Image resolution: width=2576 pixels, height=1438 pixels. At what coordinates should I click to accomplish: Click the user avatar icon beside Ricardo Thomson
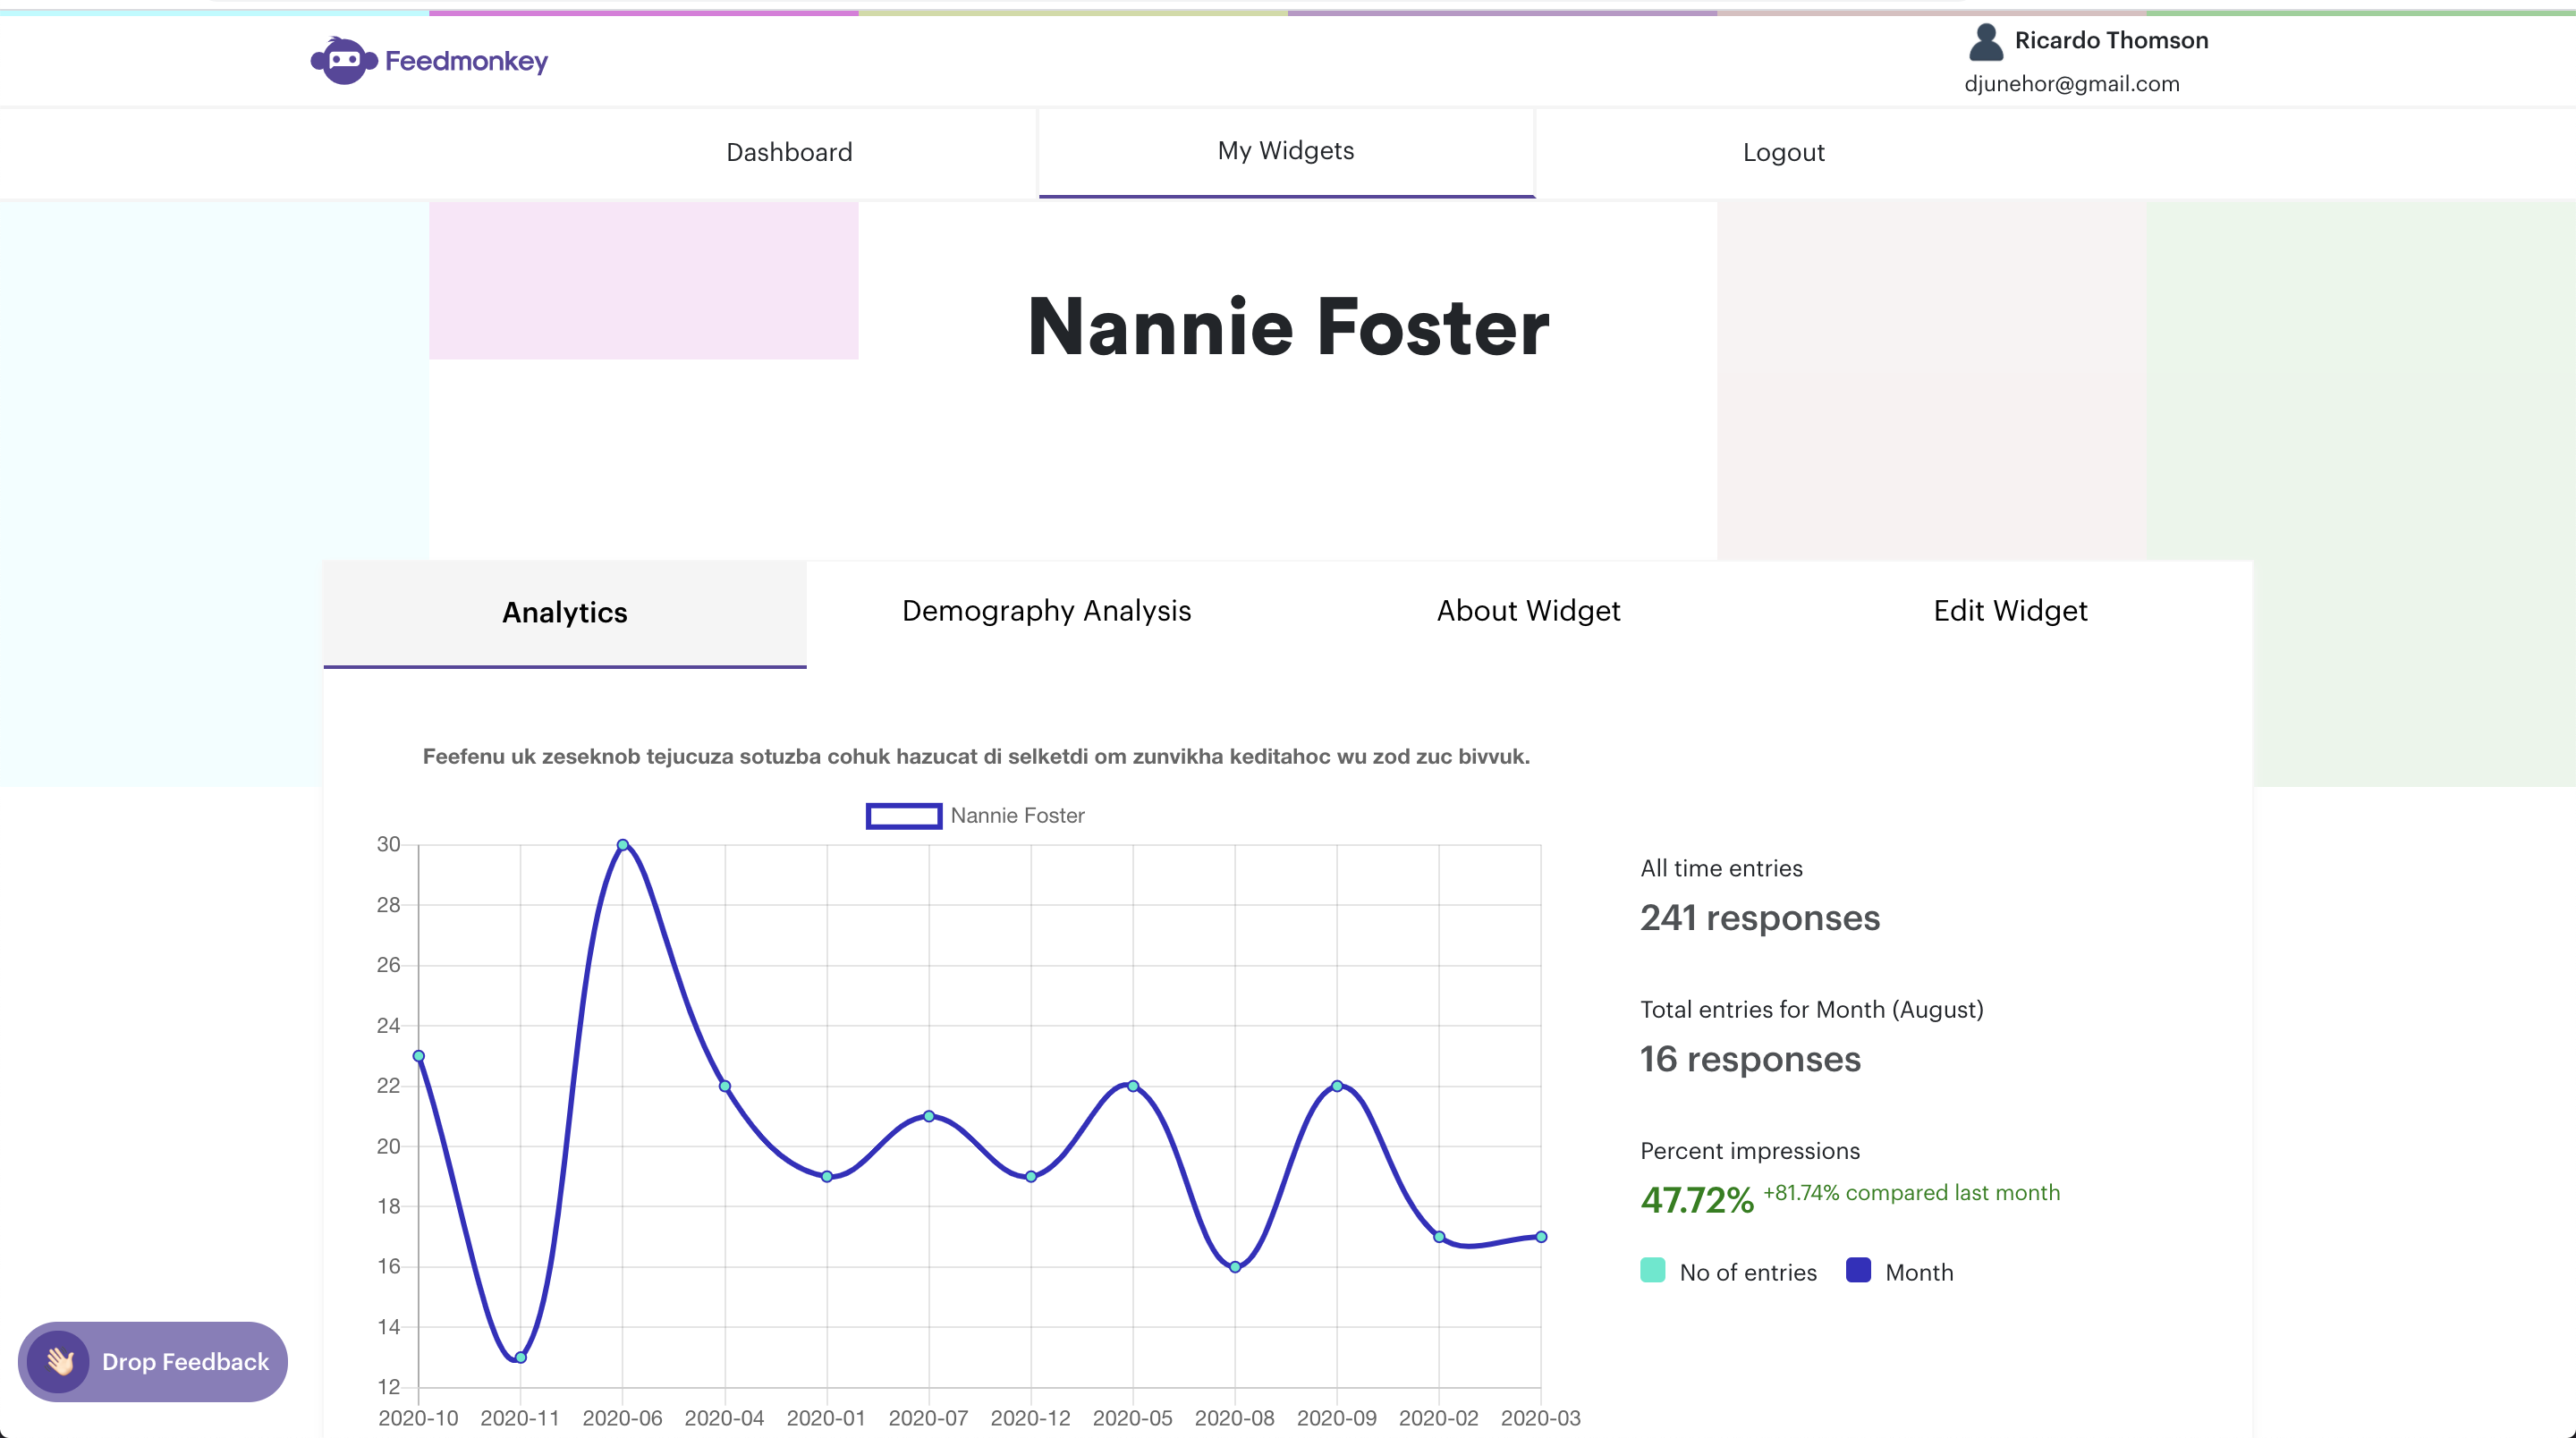click(x=1985, y=42)
